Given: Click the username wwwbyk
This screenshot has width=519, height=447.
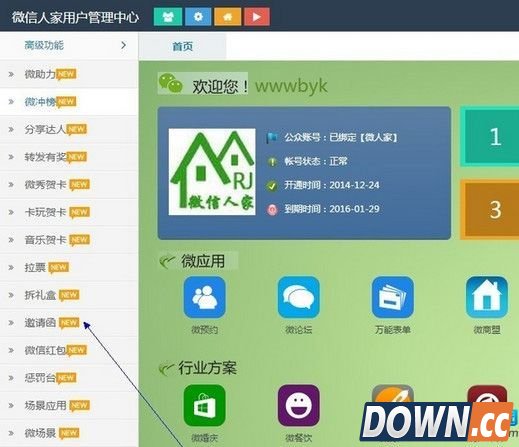Looking at the screenshot, I should pyautogui.click(x=291, y=86).
